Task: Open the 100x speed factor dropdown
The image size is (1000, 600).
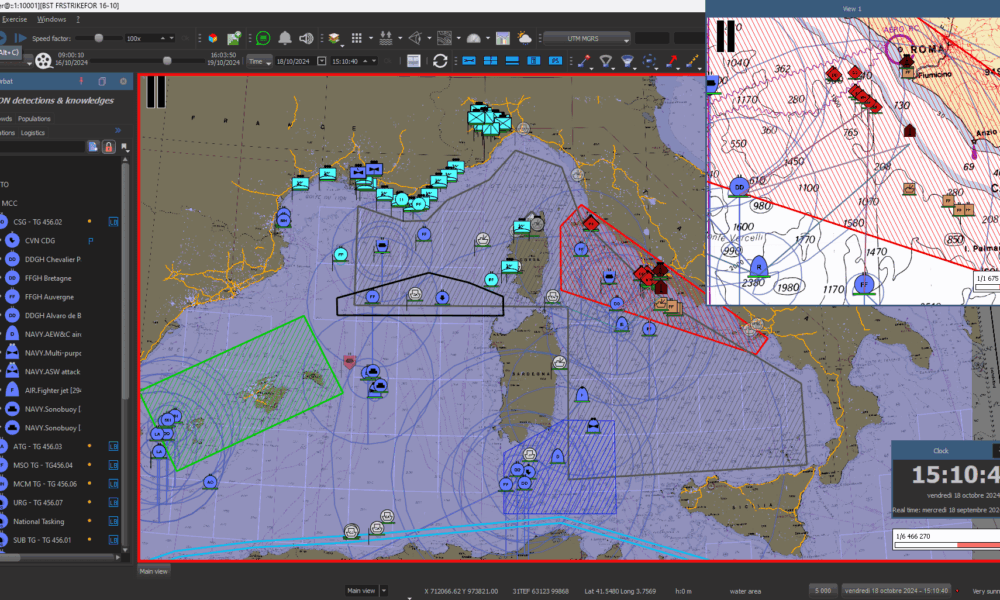Action: pyautogui.click(x=151, y=38)
